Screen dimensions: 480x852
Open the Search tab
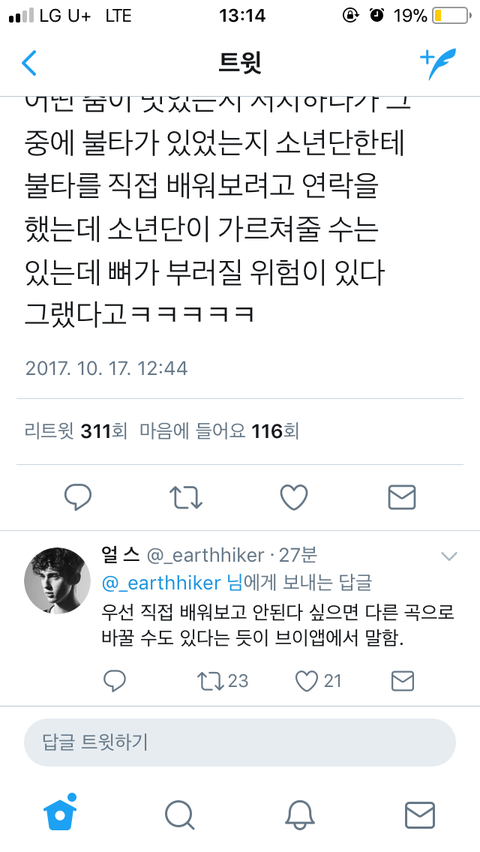(x=179, y=815)
